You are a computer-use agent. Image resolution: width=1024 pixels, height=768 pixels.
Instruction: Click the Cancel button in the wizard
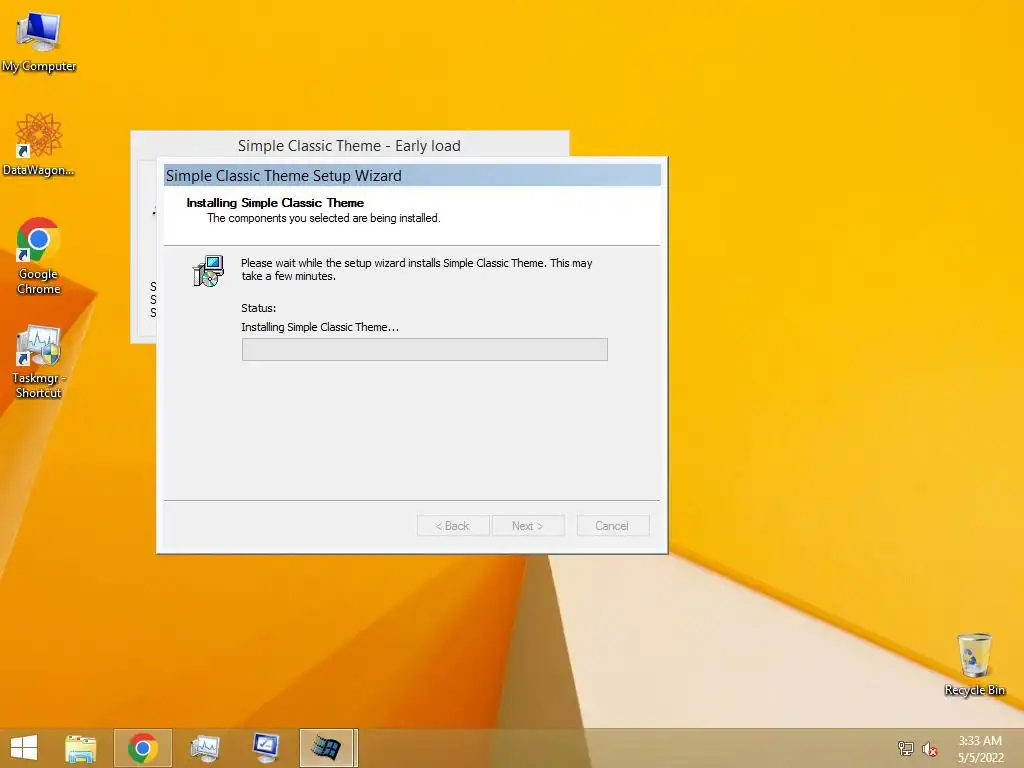click(613, 526)
